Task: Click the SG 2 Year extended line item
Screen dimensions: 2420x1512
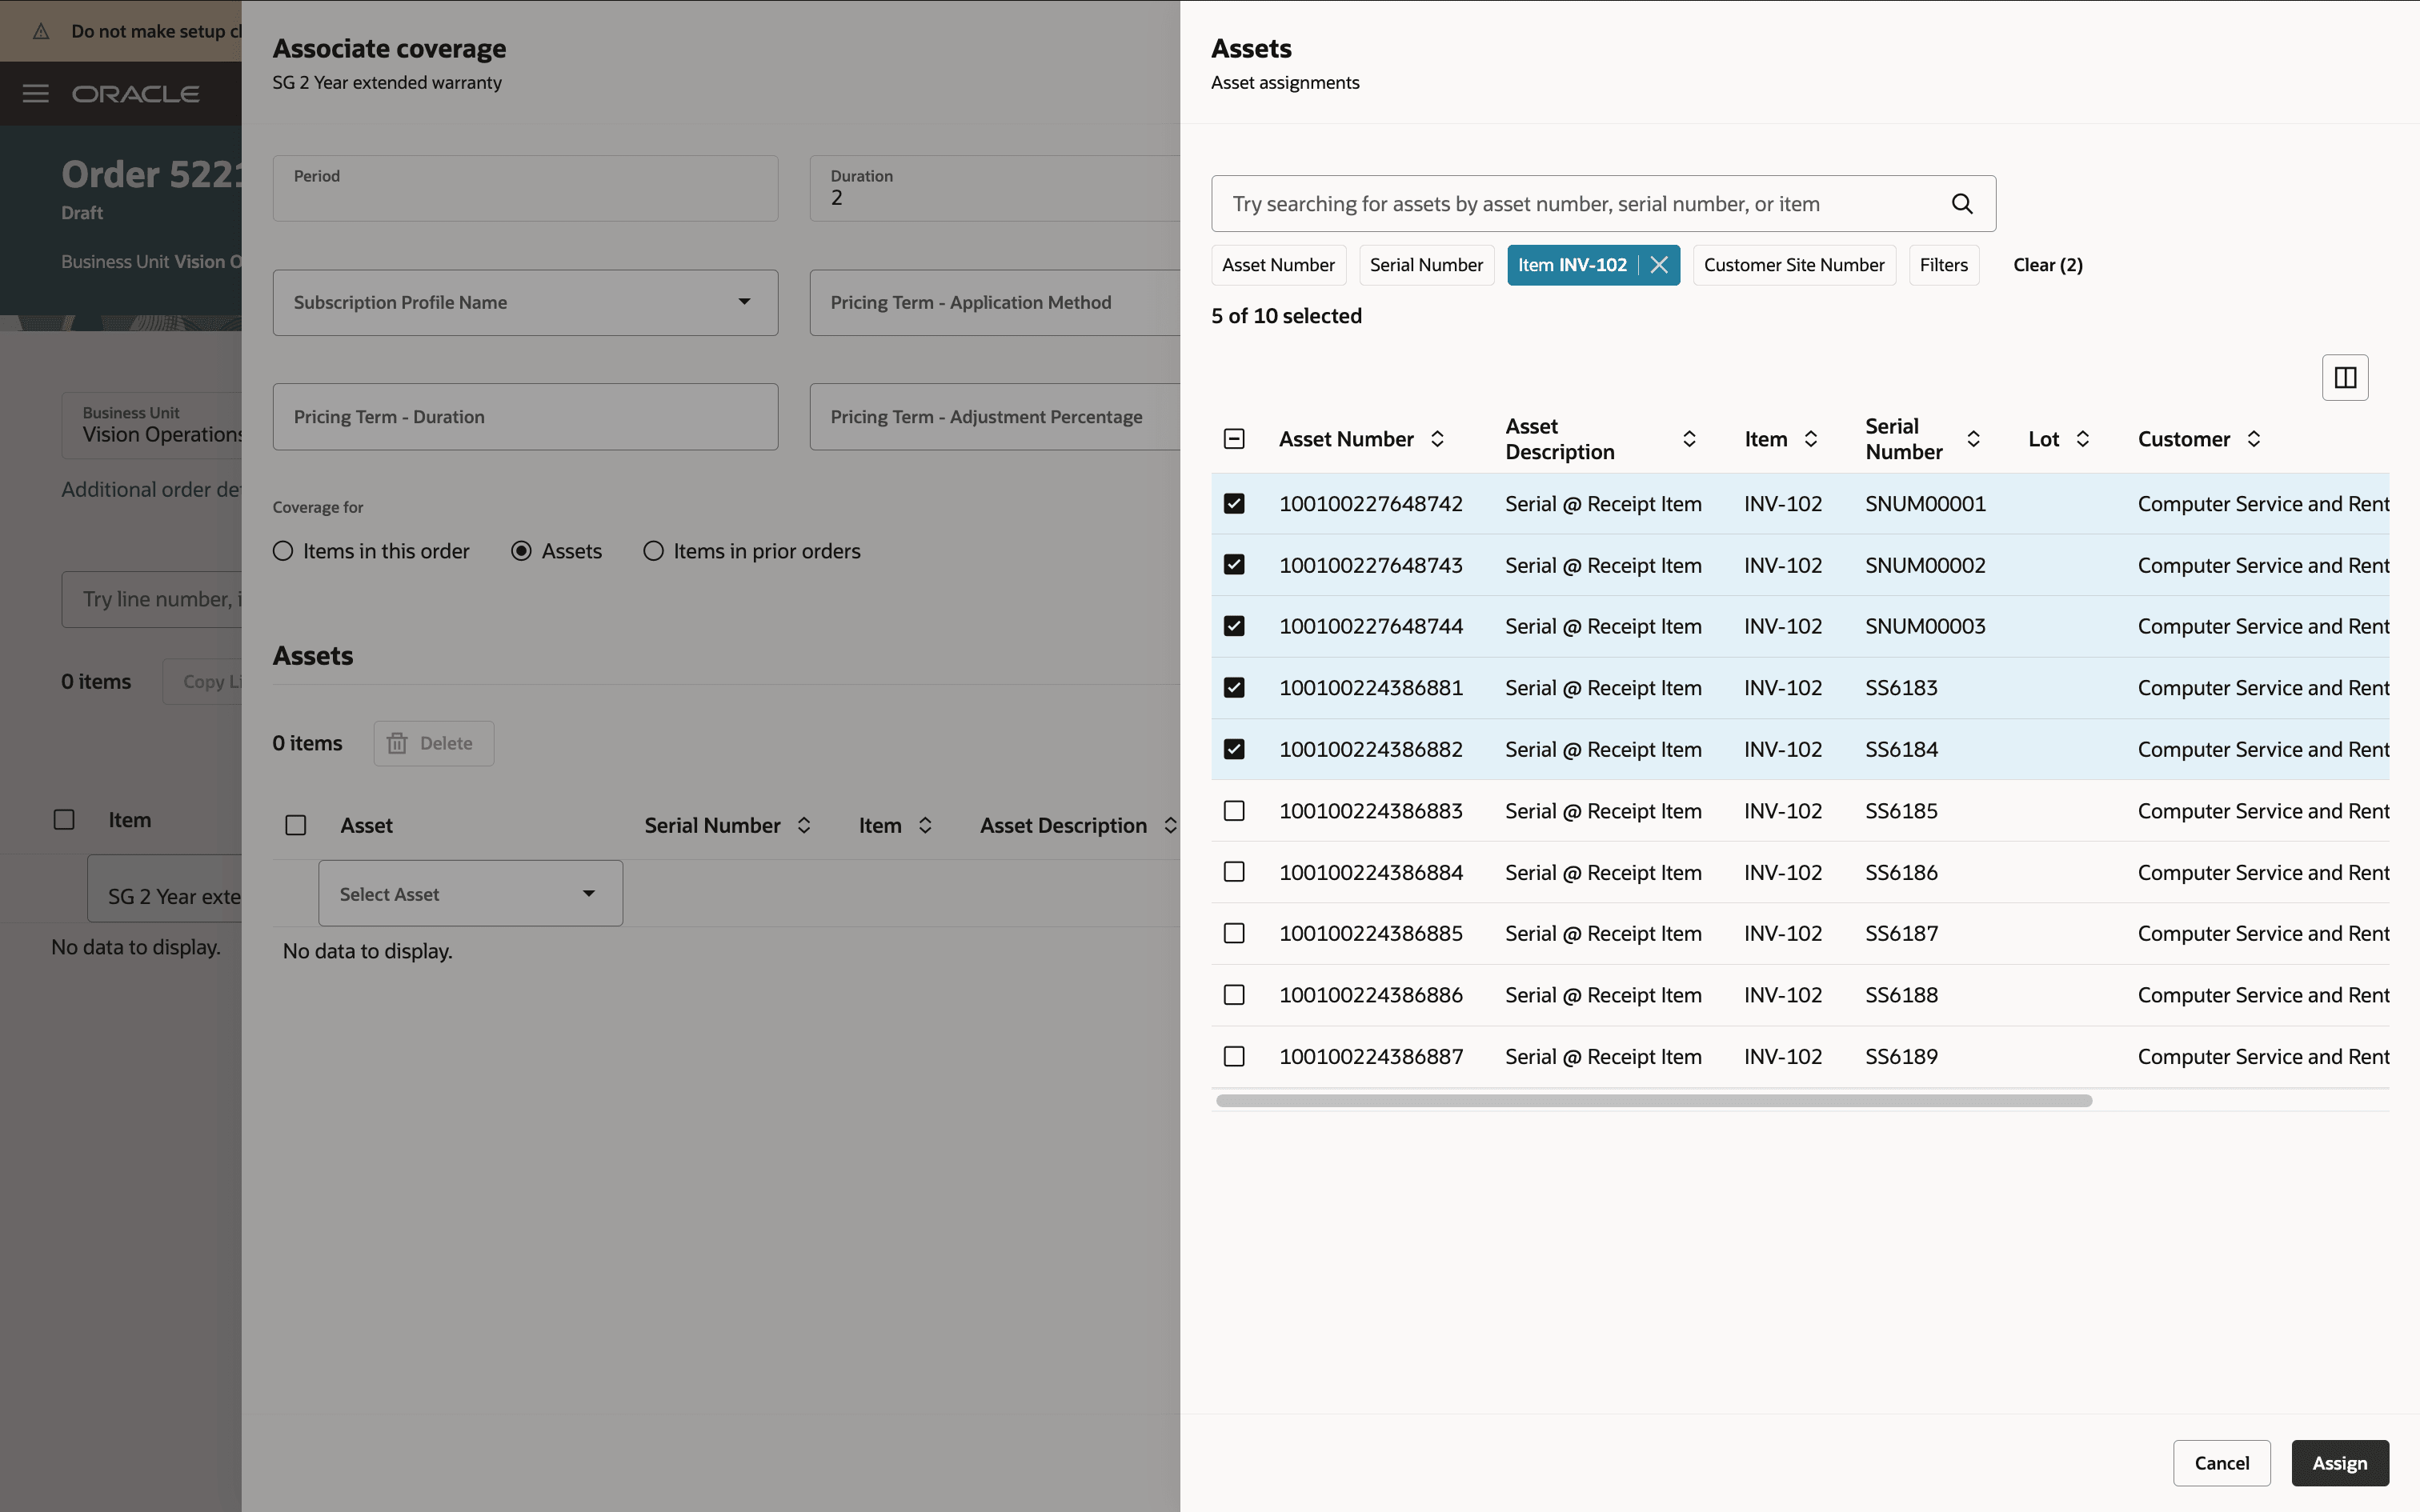Action: [x=165, y=889]
